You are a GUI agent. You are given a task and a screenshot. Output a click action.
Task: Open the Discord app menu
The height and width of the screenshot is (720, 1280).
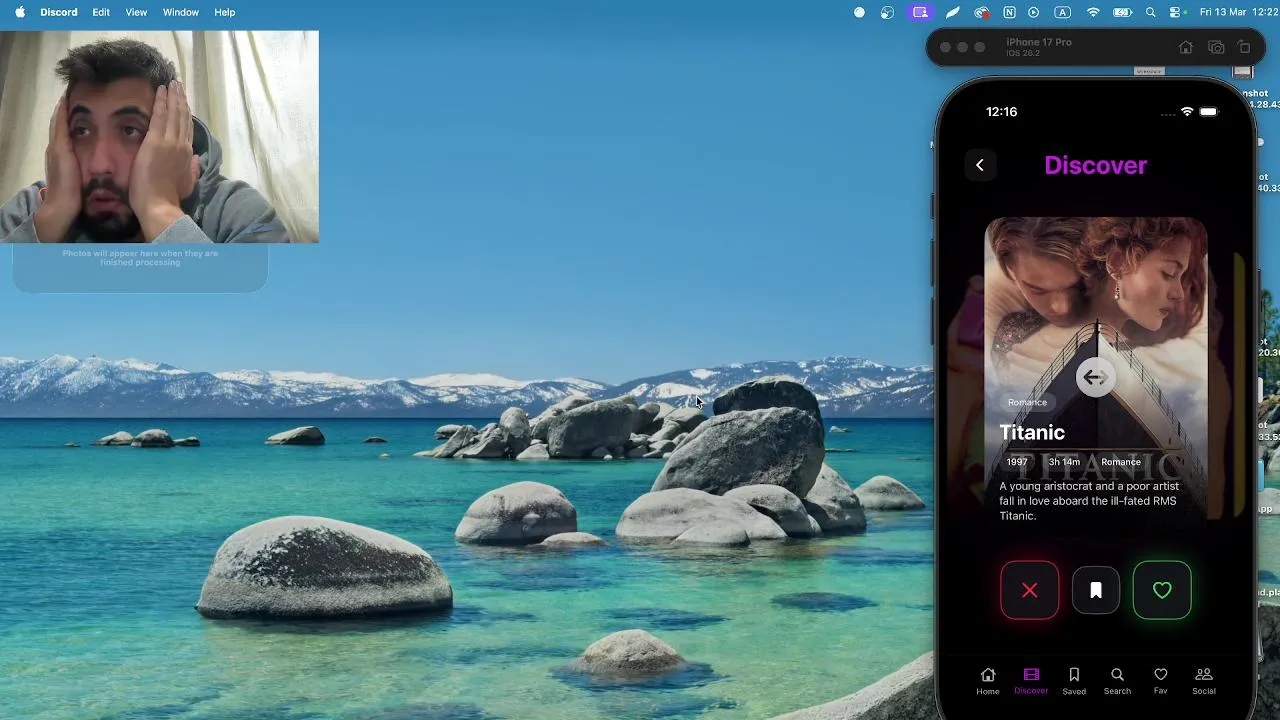59,12
